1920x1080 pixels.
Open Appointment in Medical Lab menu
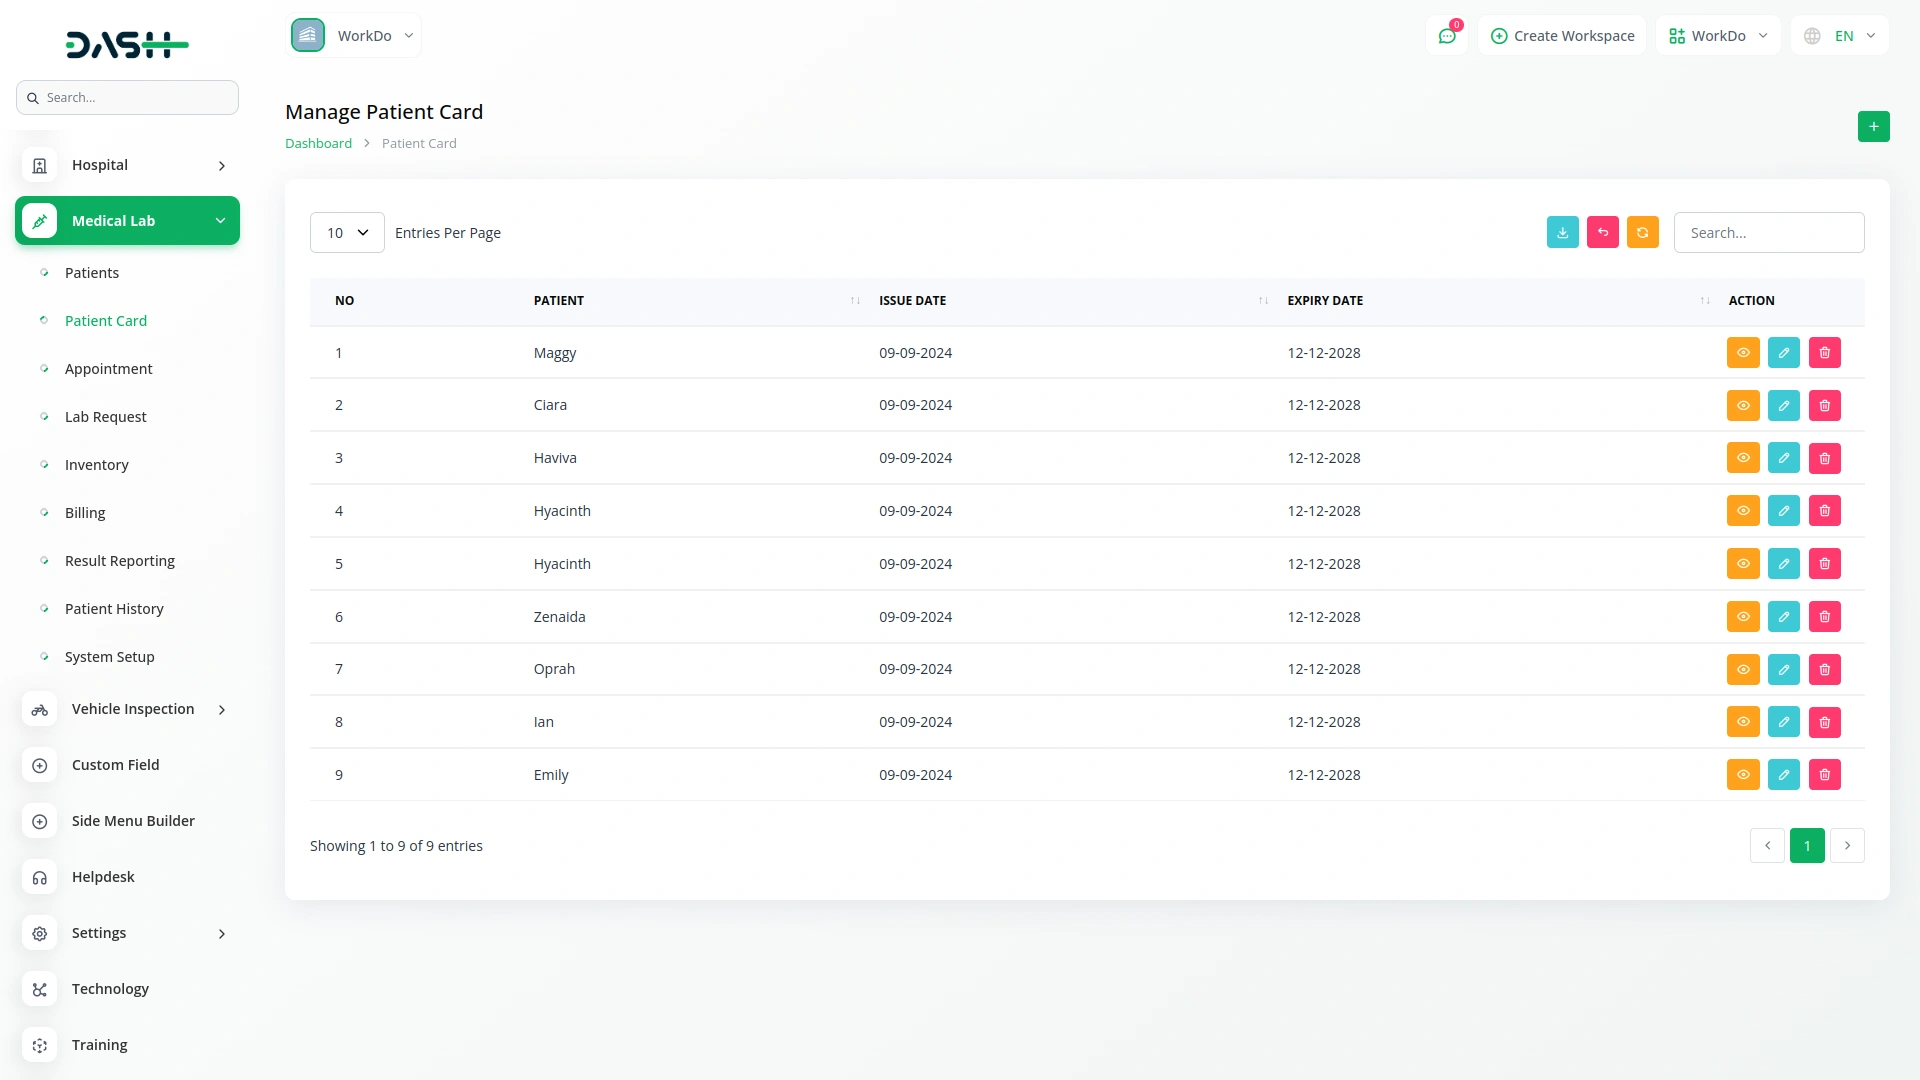click(108, 369)
